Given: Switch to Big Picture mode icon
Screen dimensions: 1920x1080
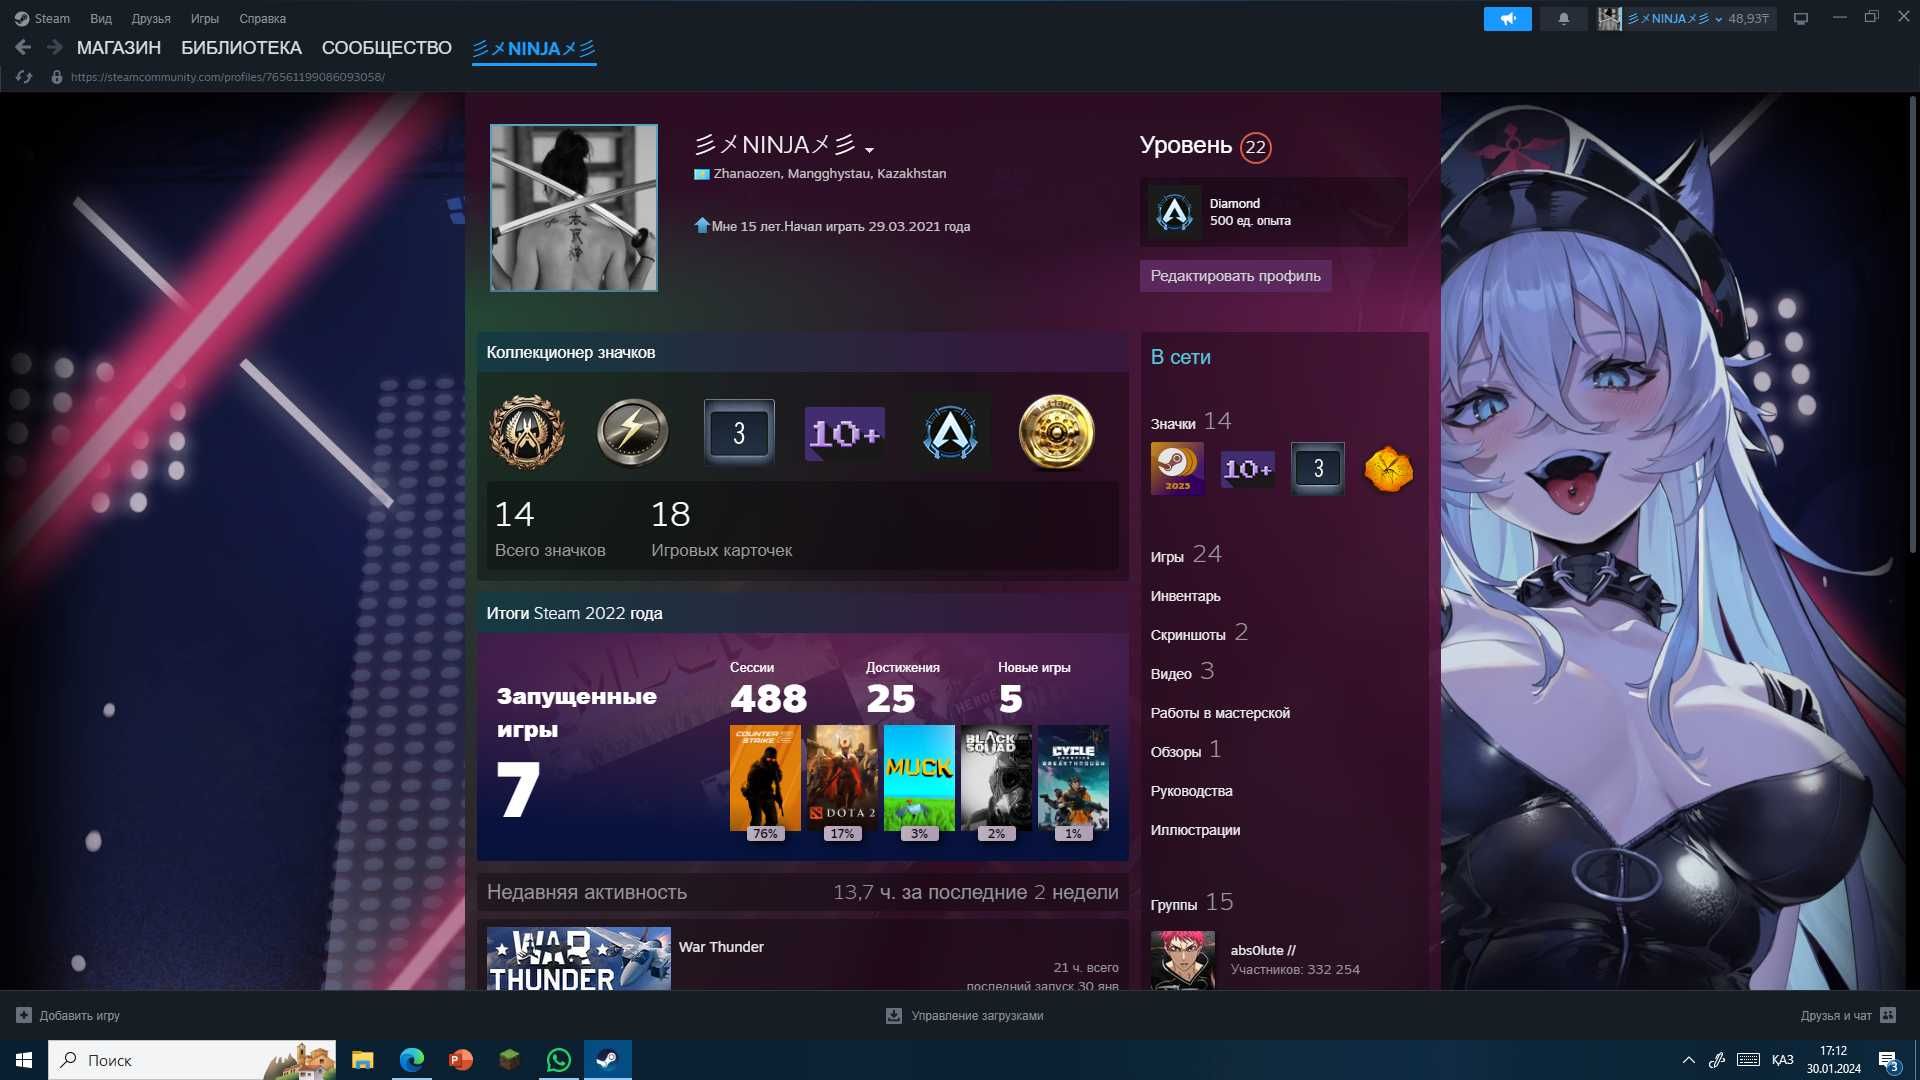Looking at the screenshot, I should (1801, 18).
